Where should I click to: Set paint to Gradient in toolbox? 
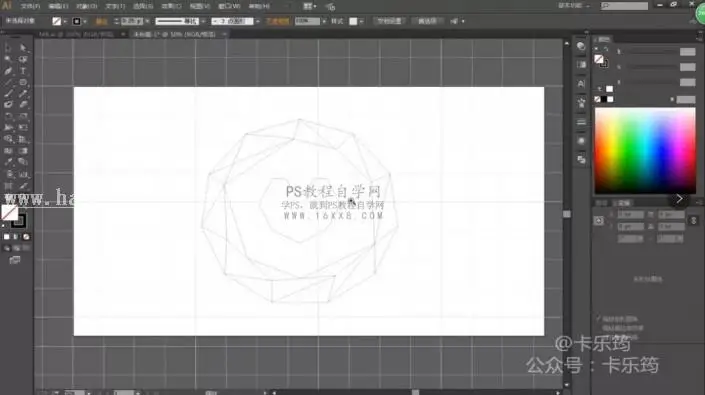click(x=16, y=237)
